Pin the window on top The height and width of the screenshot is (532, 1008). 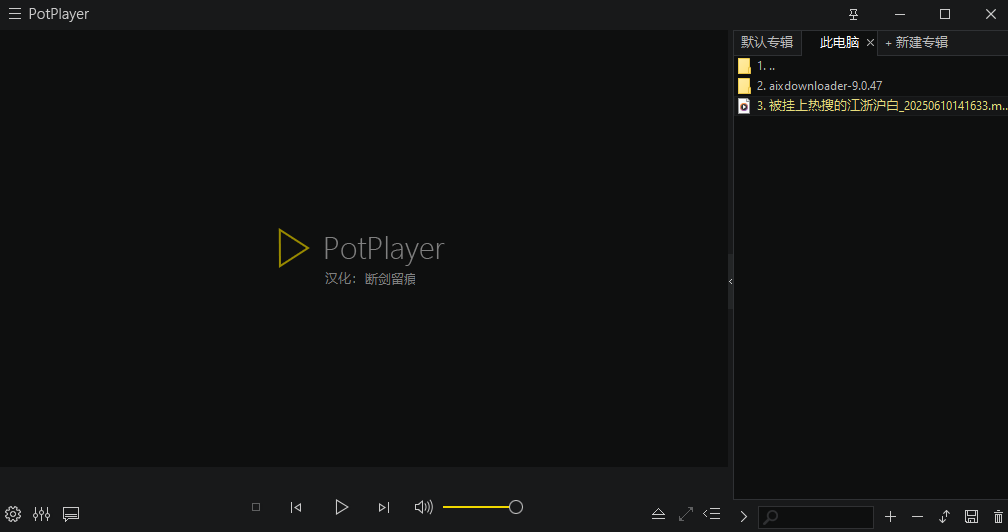(x=853, y=14)
